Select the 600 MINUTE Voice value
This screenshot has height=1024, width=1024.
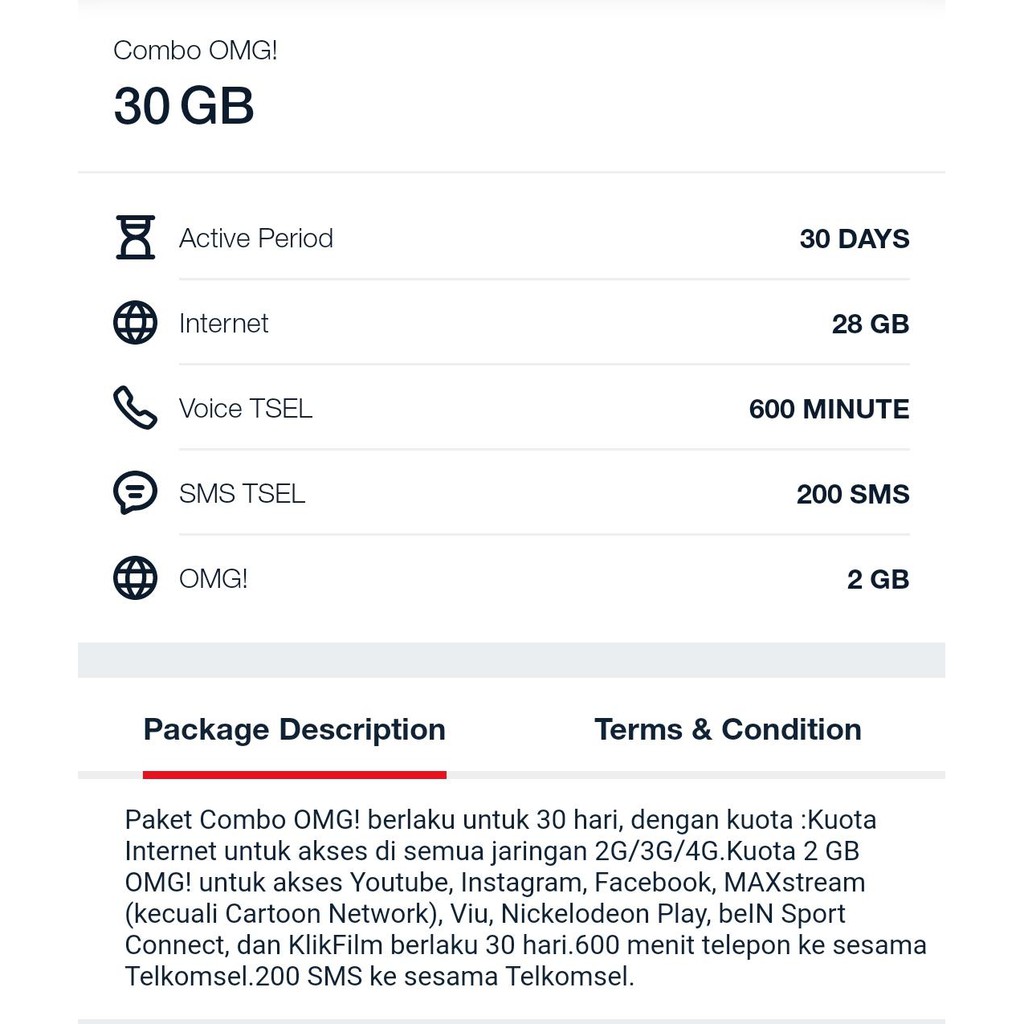coord(829,408)
